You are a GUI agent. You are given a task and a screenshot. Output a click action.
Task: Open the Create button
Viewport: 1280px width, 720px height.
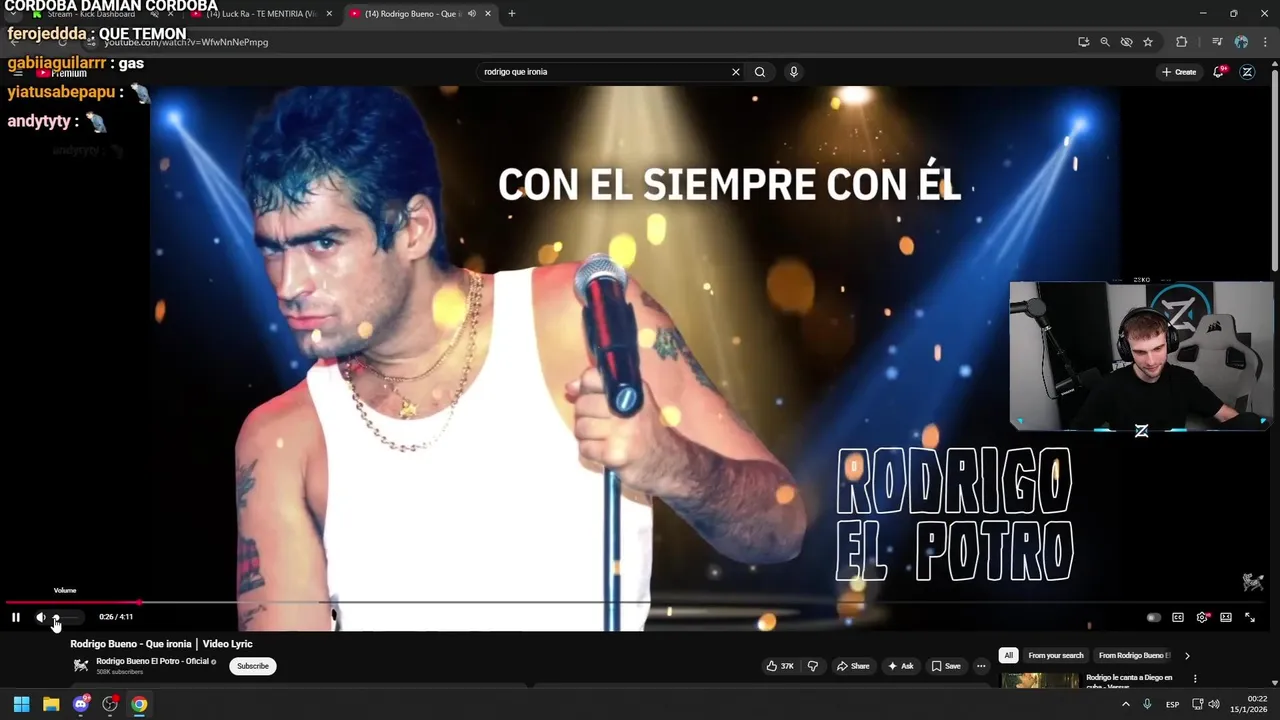point(1179,72)
